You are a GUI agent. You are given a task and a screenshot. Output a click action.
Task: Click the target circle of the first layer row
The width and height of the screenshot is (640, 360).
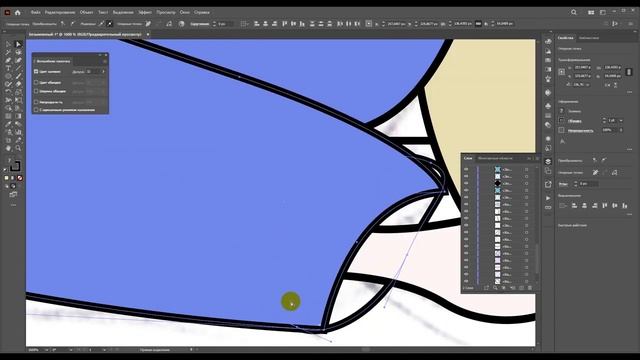[527, 169]
